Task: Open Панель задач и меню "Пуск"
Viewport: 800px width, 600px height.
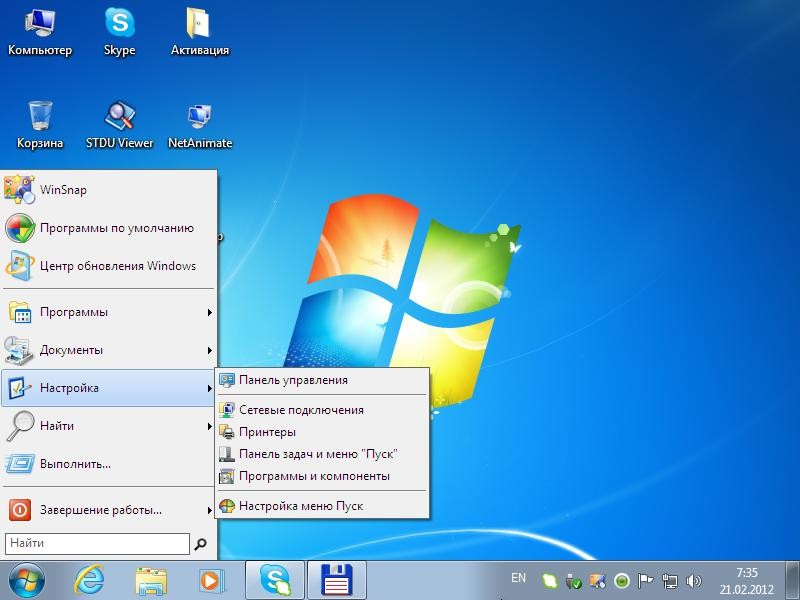Action: coord(322,454)
